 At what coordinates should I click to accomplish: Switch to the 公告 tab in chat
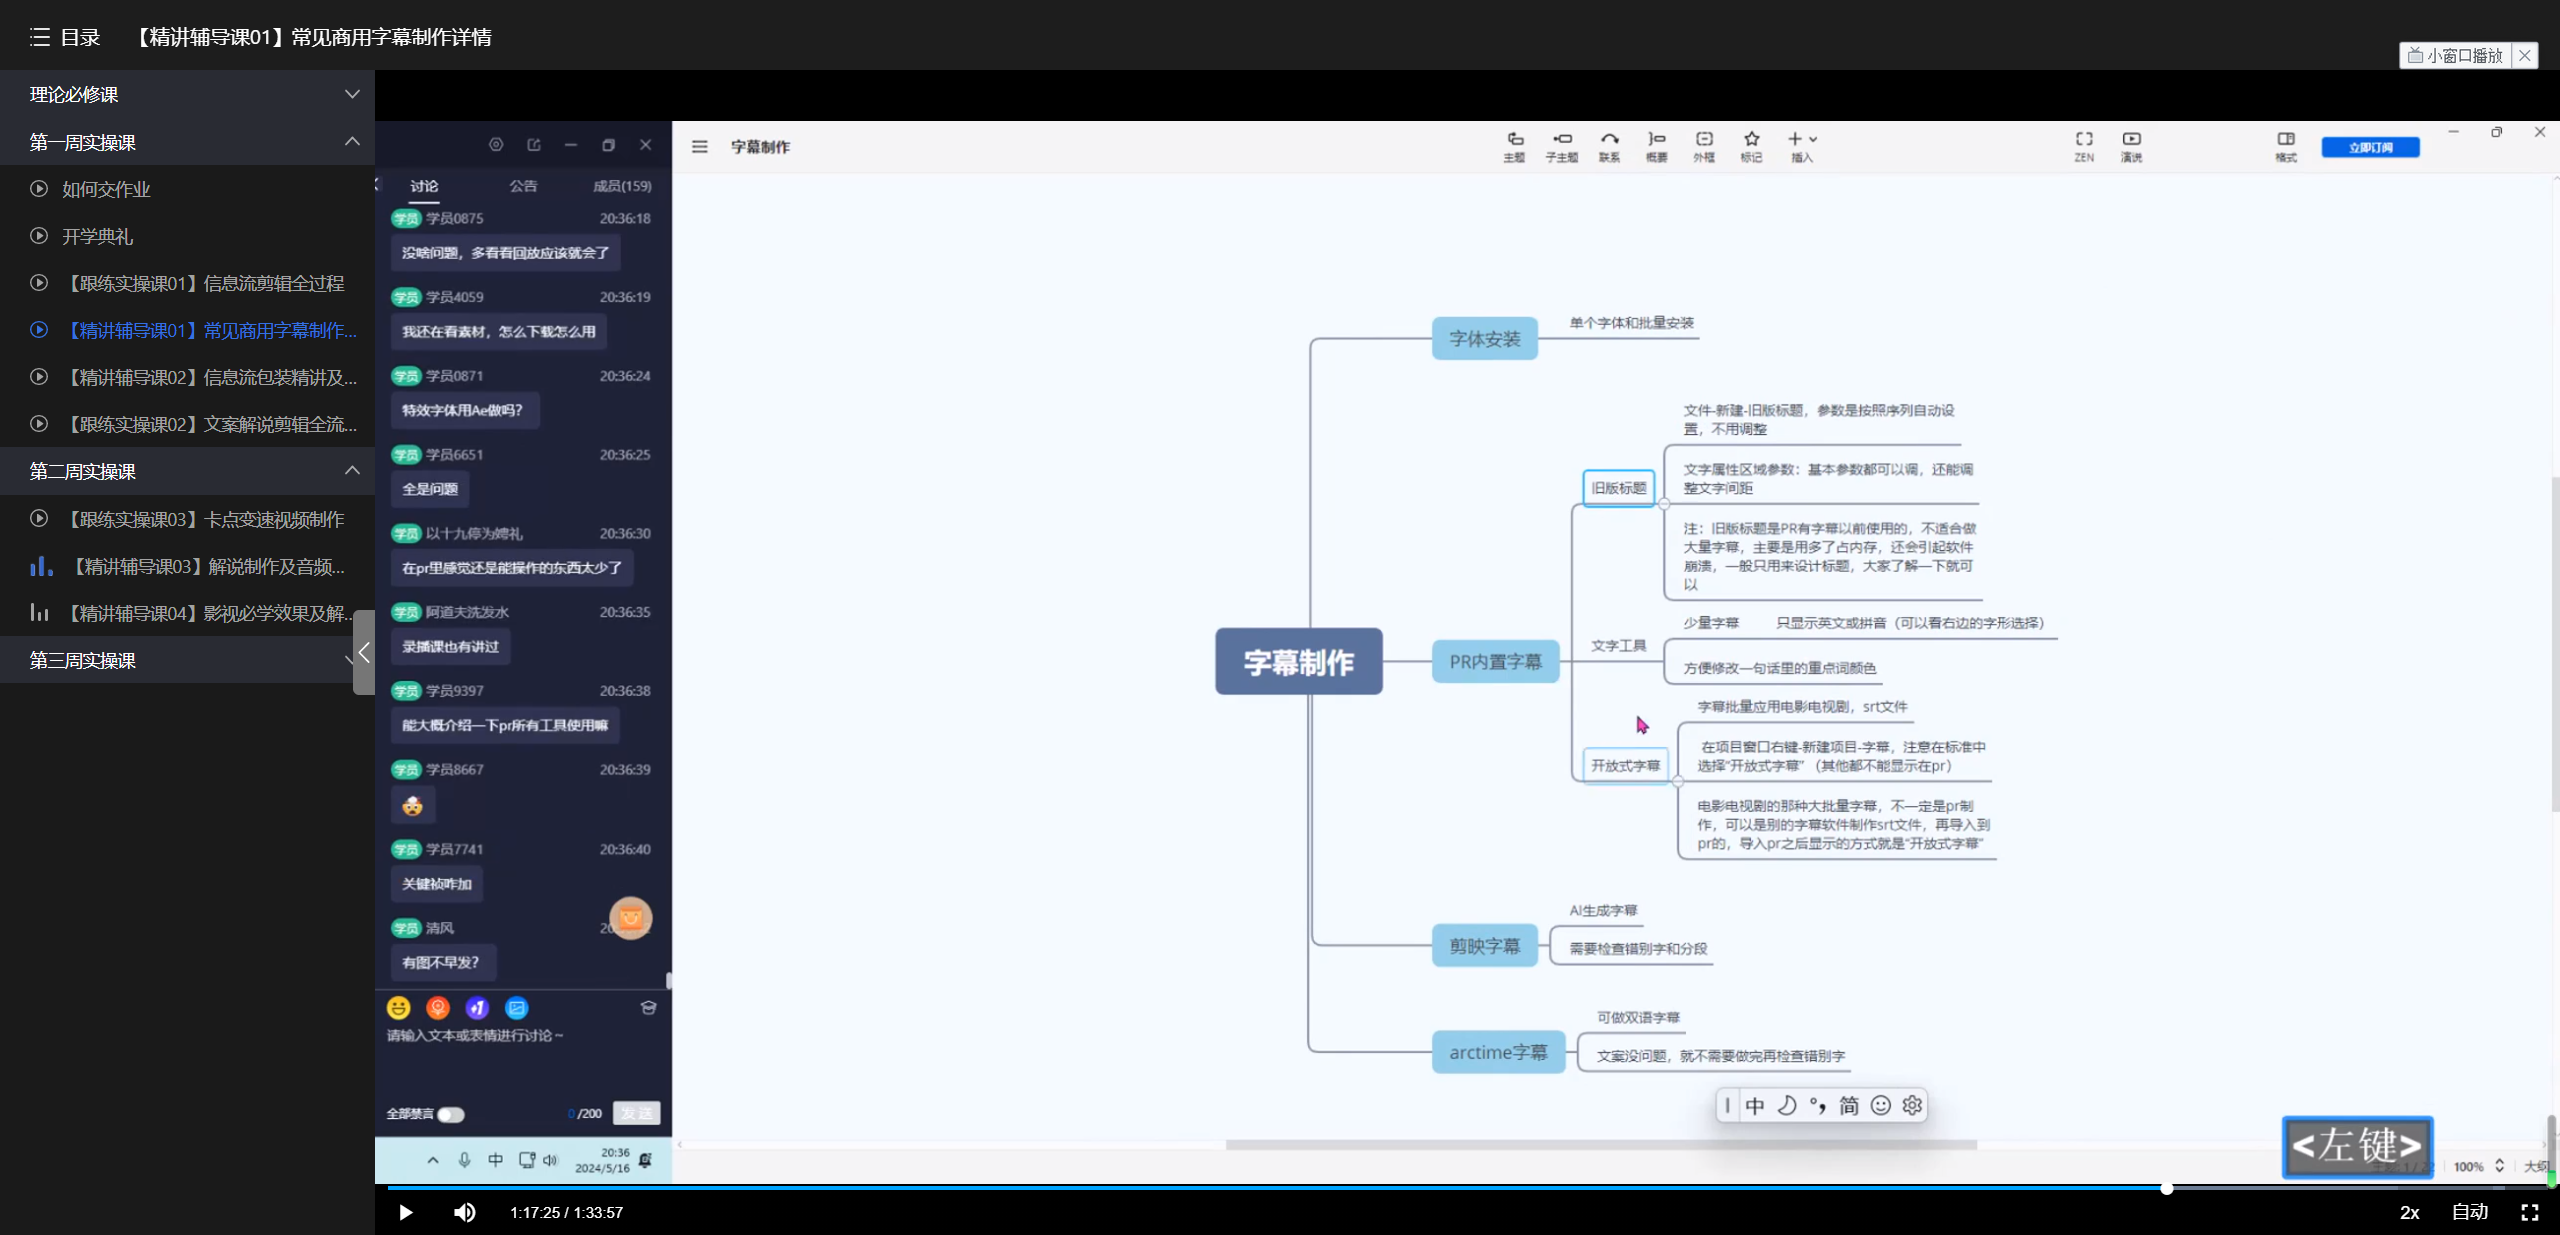[x=523, y=186]
